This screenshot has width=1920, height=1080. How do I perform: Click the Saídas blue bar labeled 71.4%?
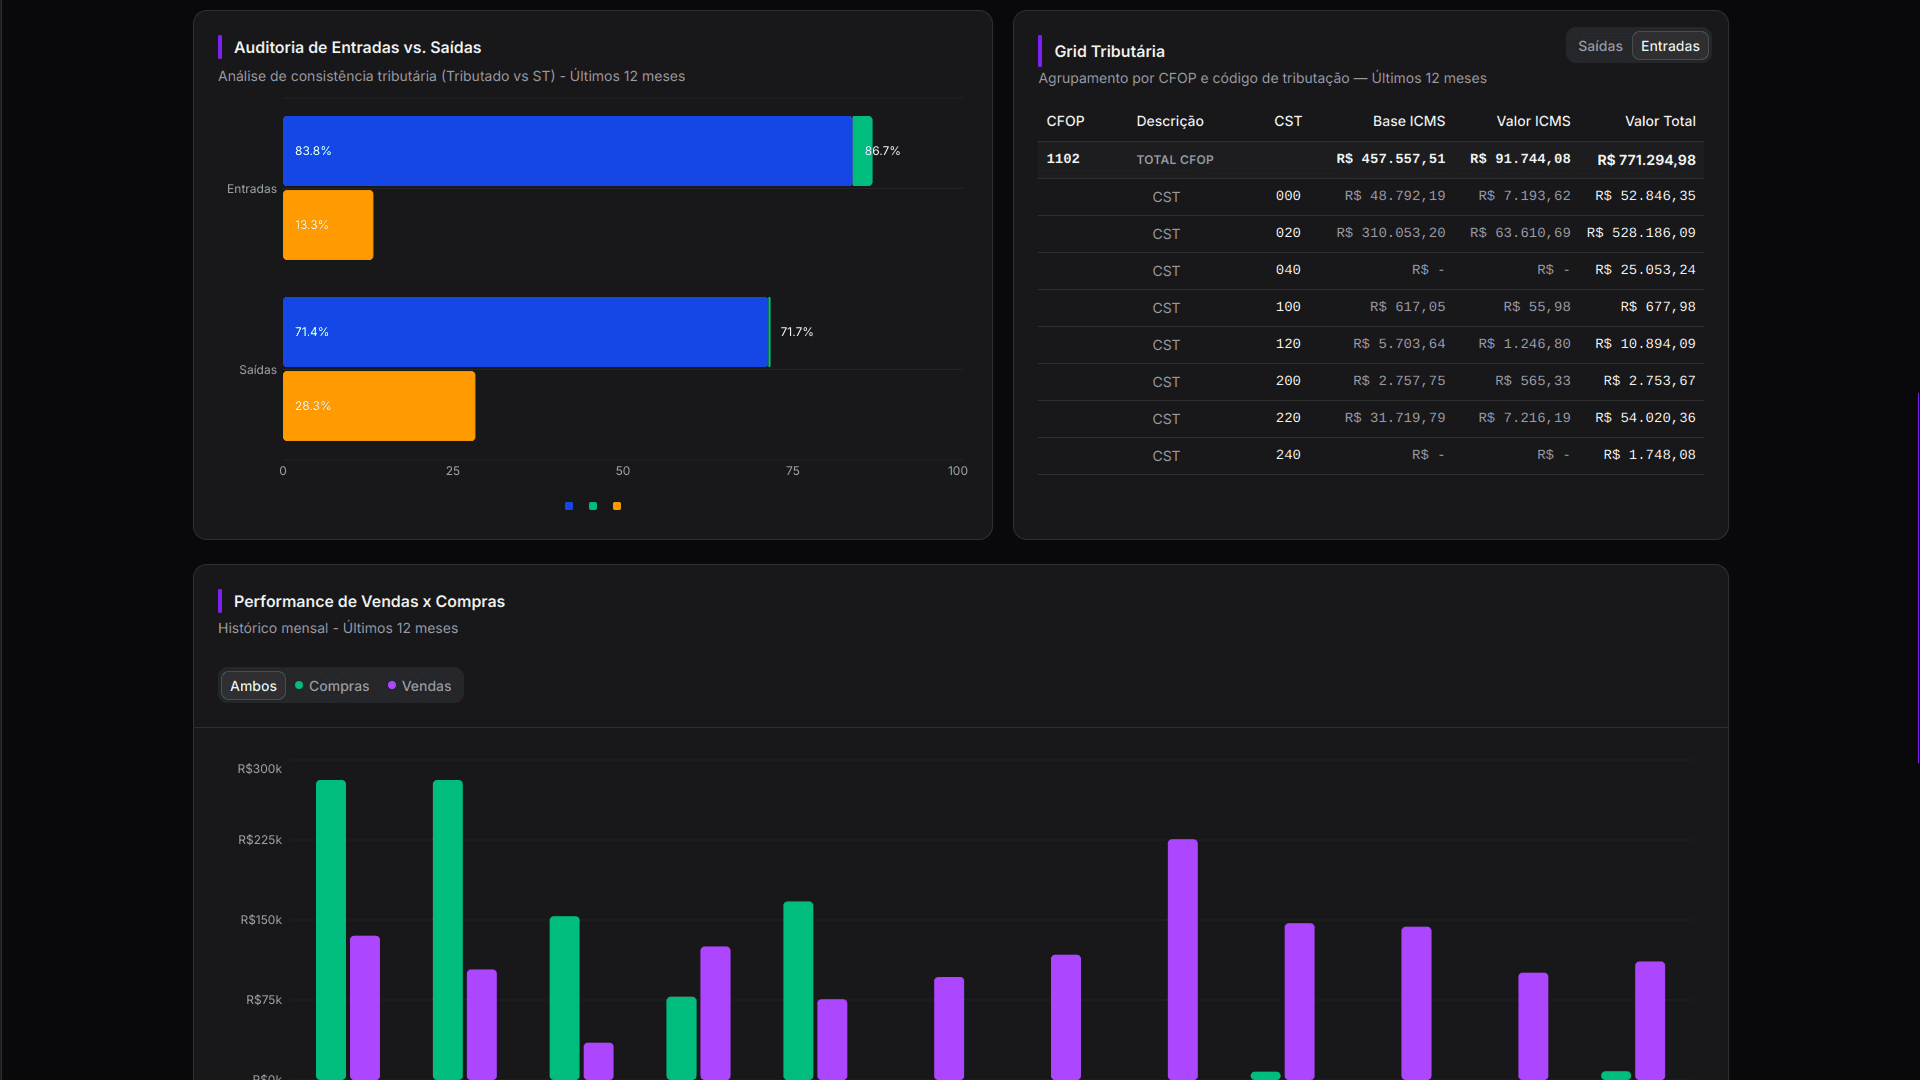(525, 332)
